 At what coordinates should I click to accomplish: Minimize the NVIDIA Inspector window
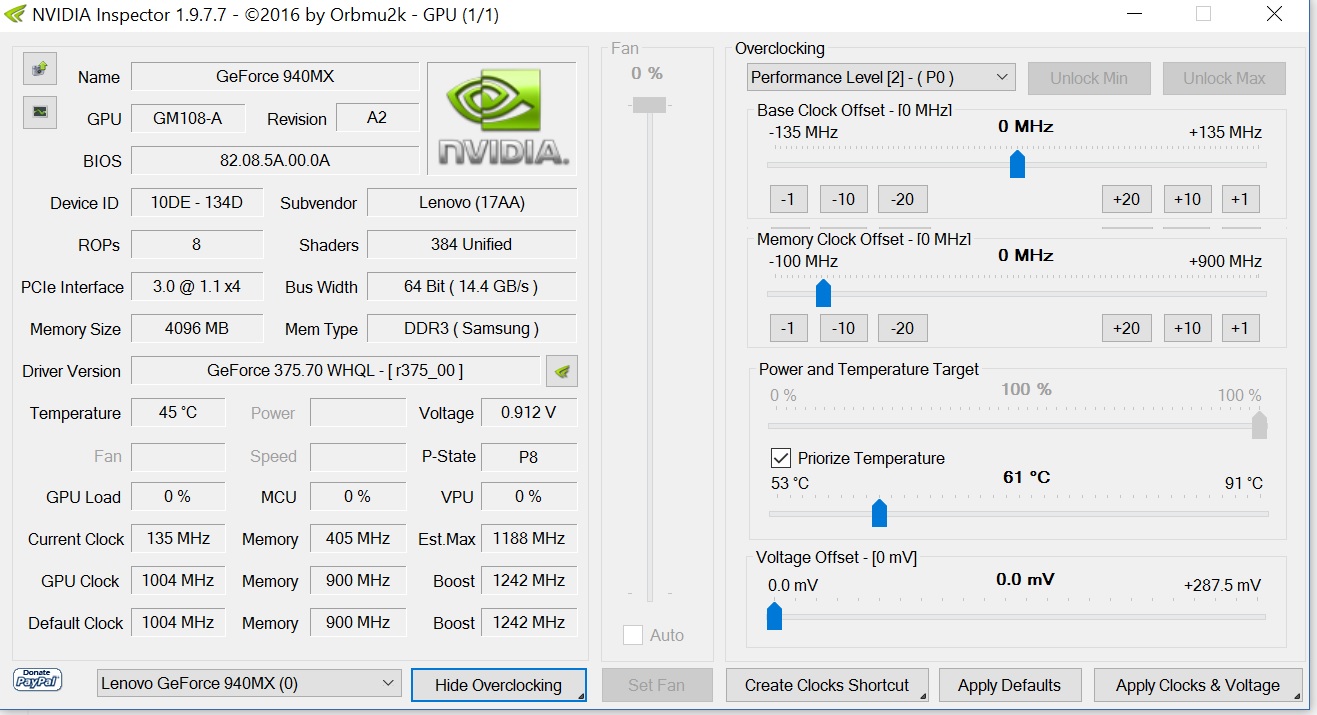point(1135,14)
